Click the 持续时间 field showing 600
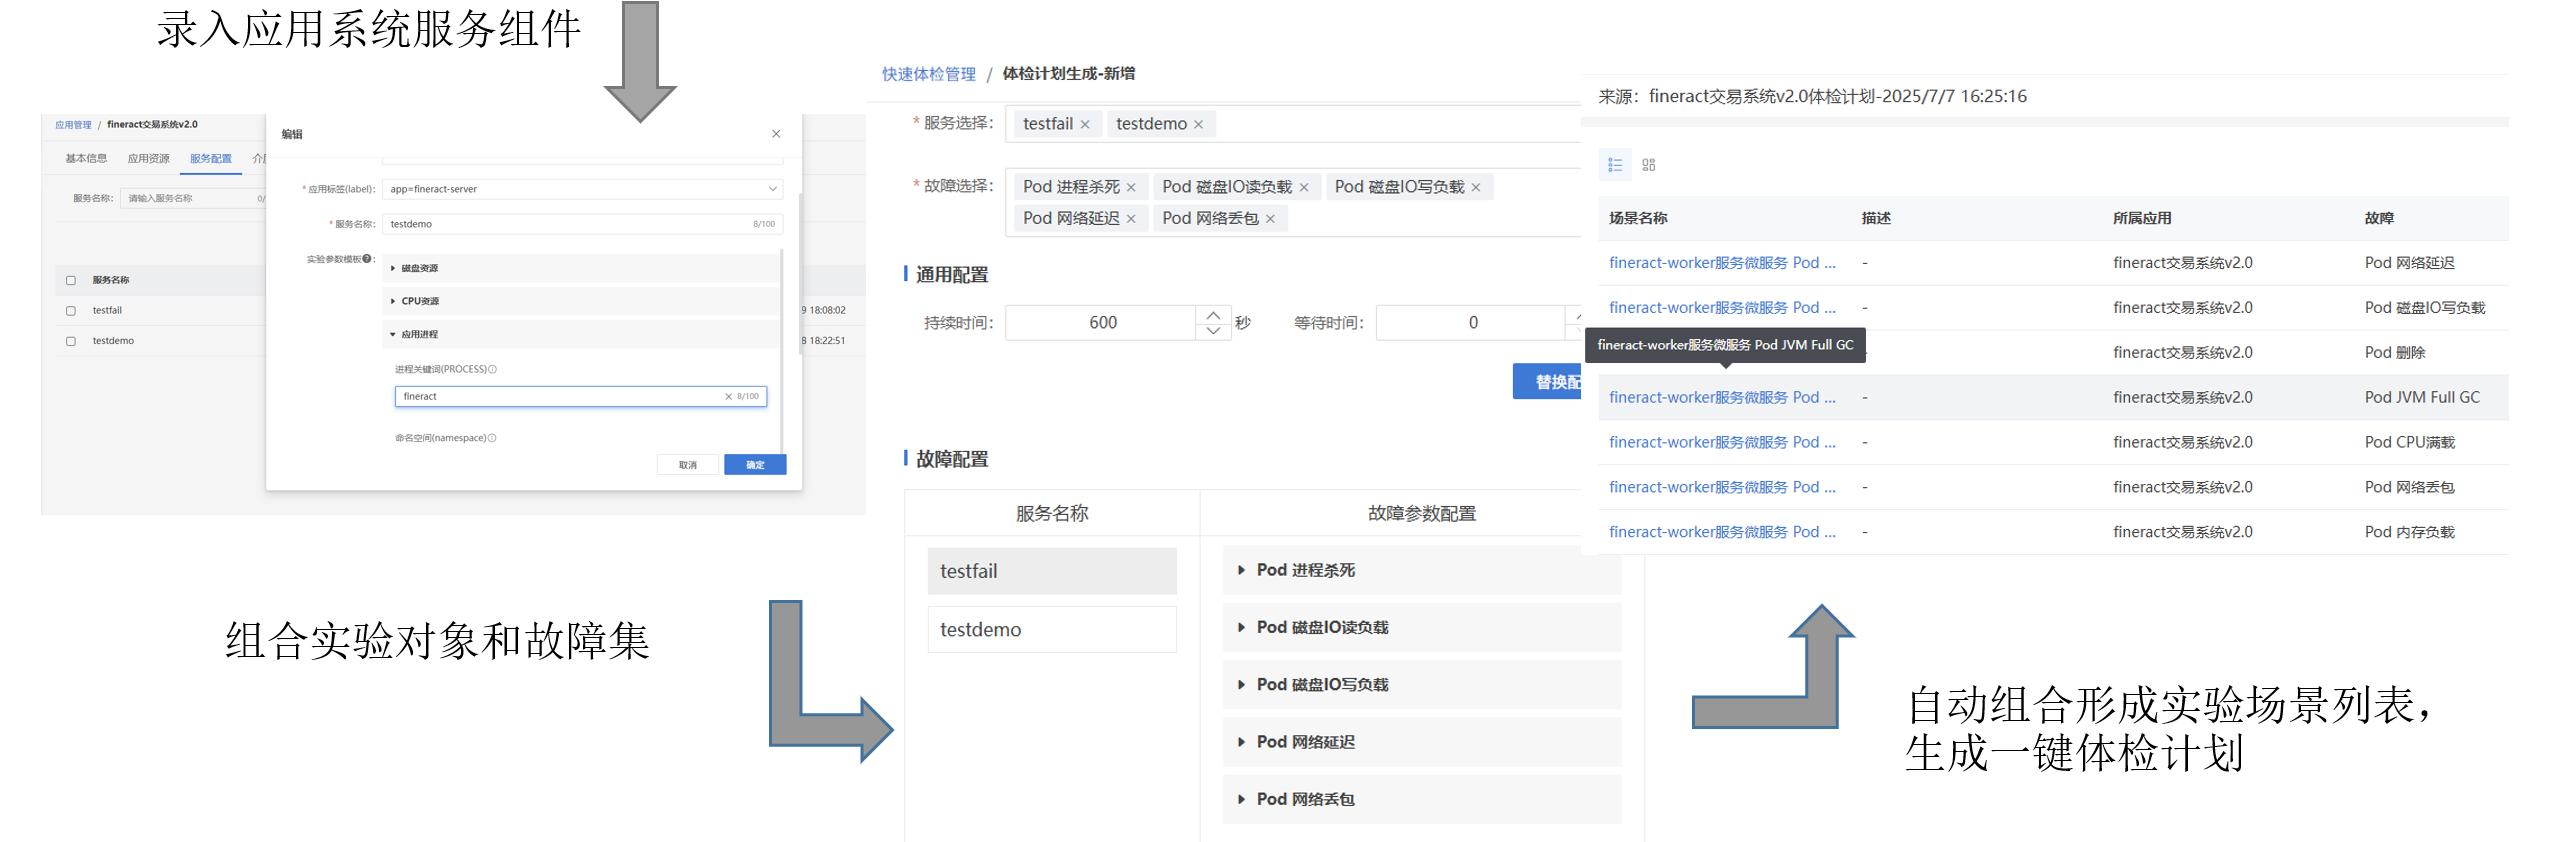Viewport: 2555px width, 842px height. pyautogui.click(x=1101, y=323)
